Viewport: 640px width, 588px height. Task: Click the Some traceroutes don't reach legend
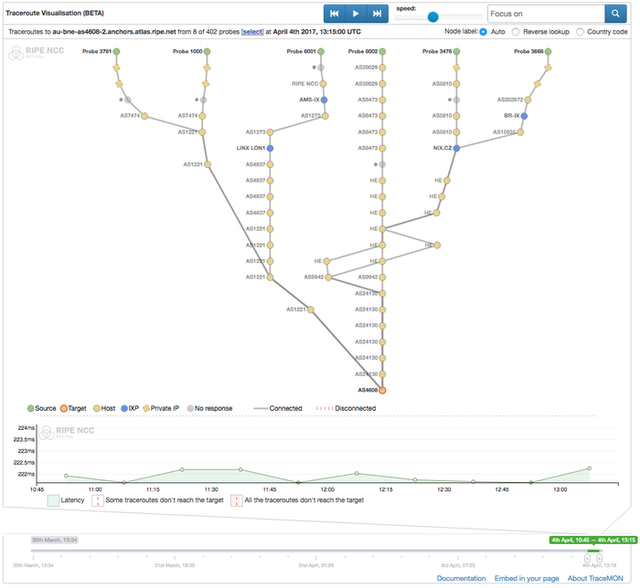click(158, 500)
